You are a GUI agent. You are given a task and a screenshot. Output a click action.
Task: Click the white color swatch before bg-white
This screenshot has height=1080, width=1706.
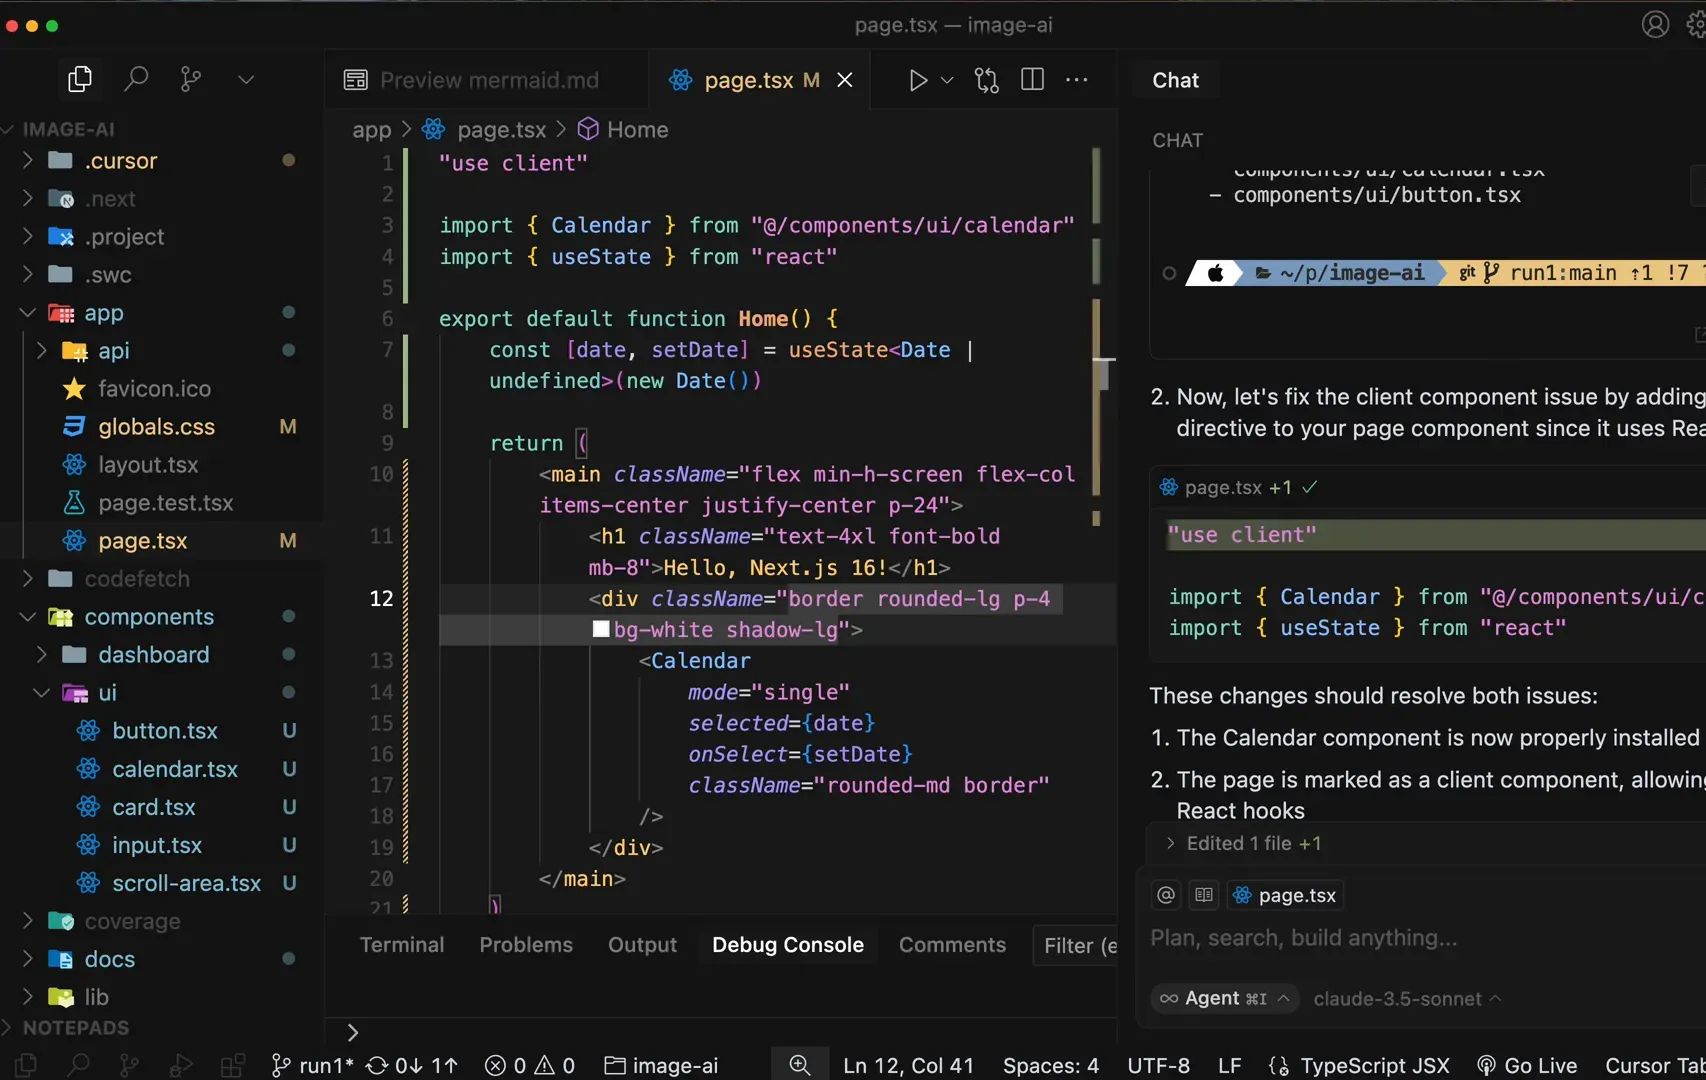[601, 629]
